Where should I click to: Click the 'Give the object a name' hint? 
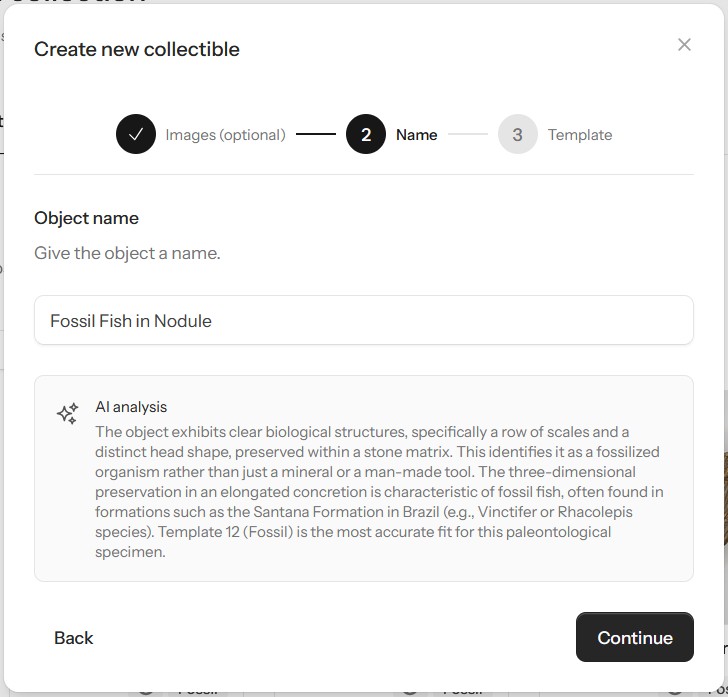click(x=127, y=253)
